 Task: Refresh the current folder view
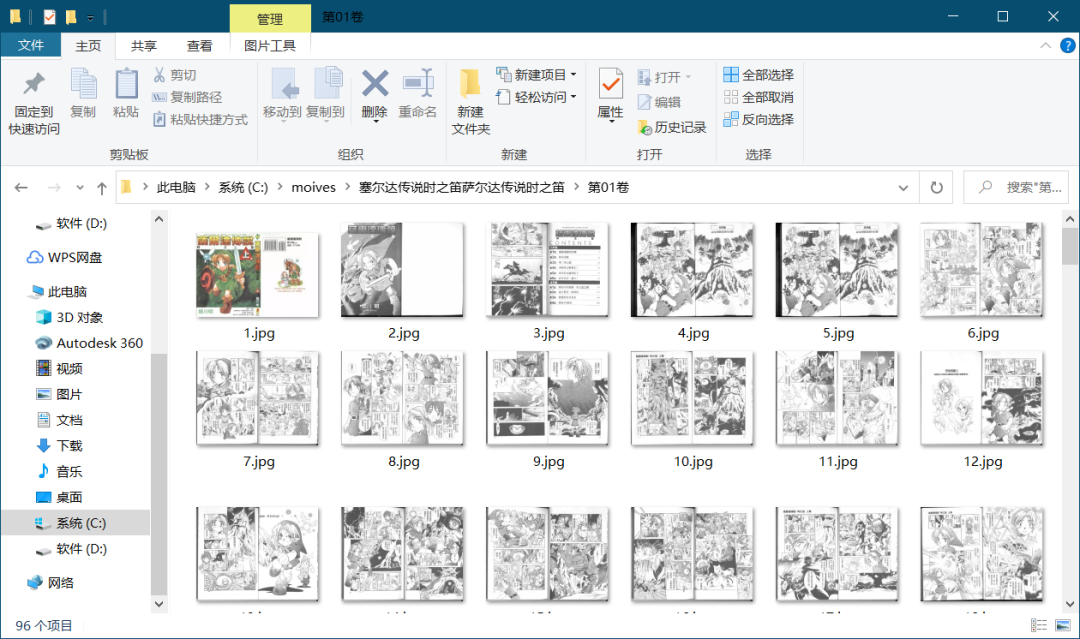pos(937,187)
